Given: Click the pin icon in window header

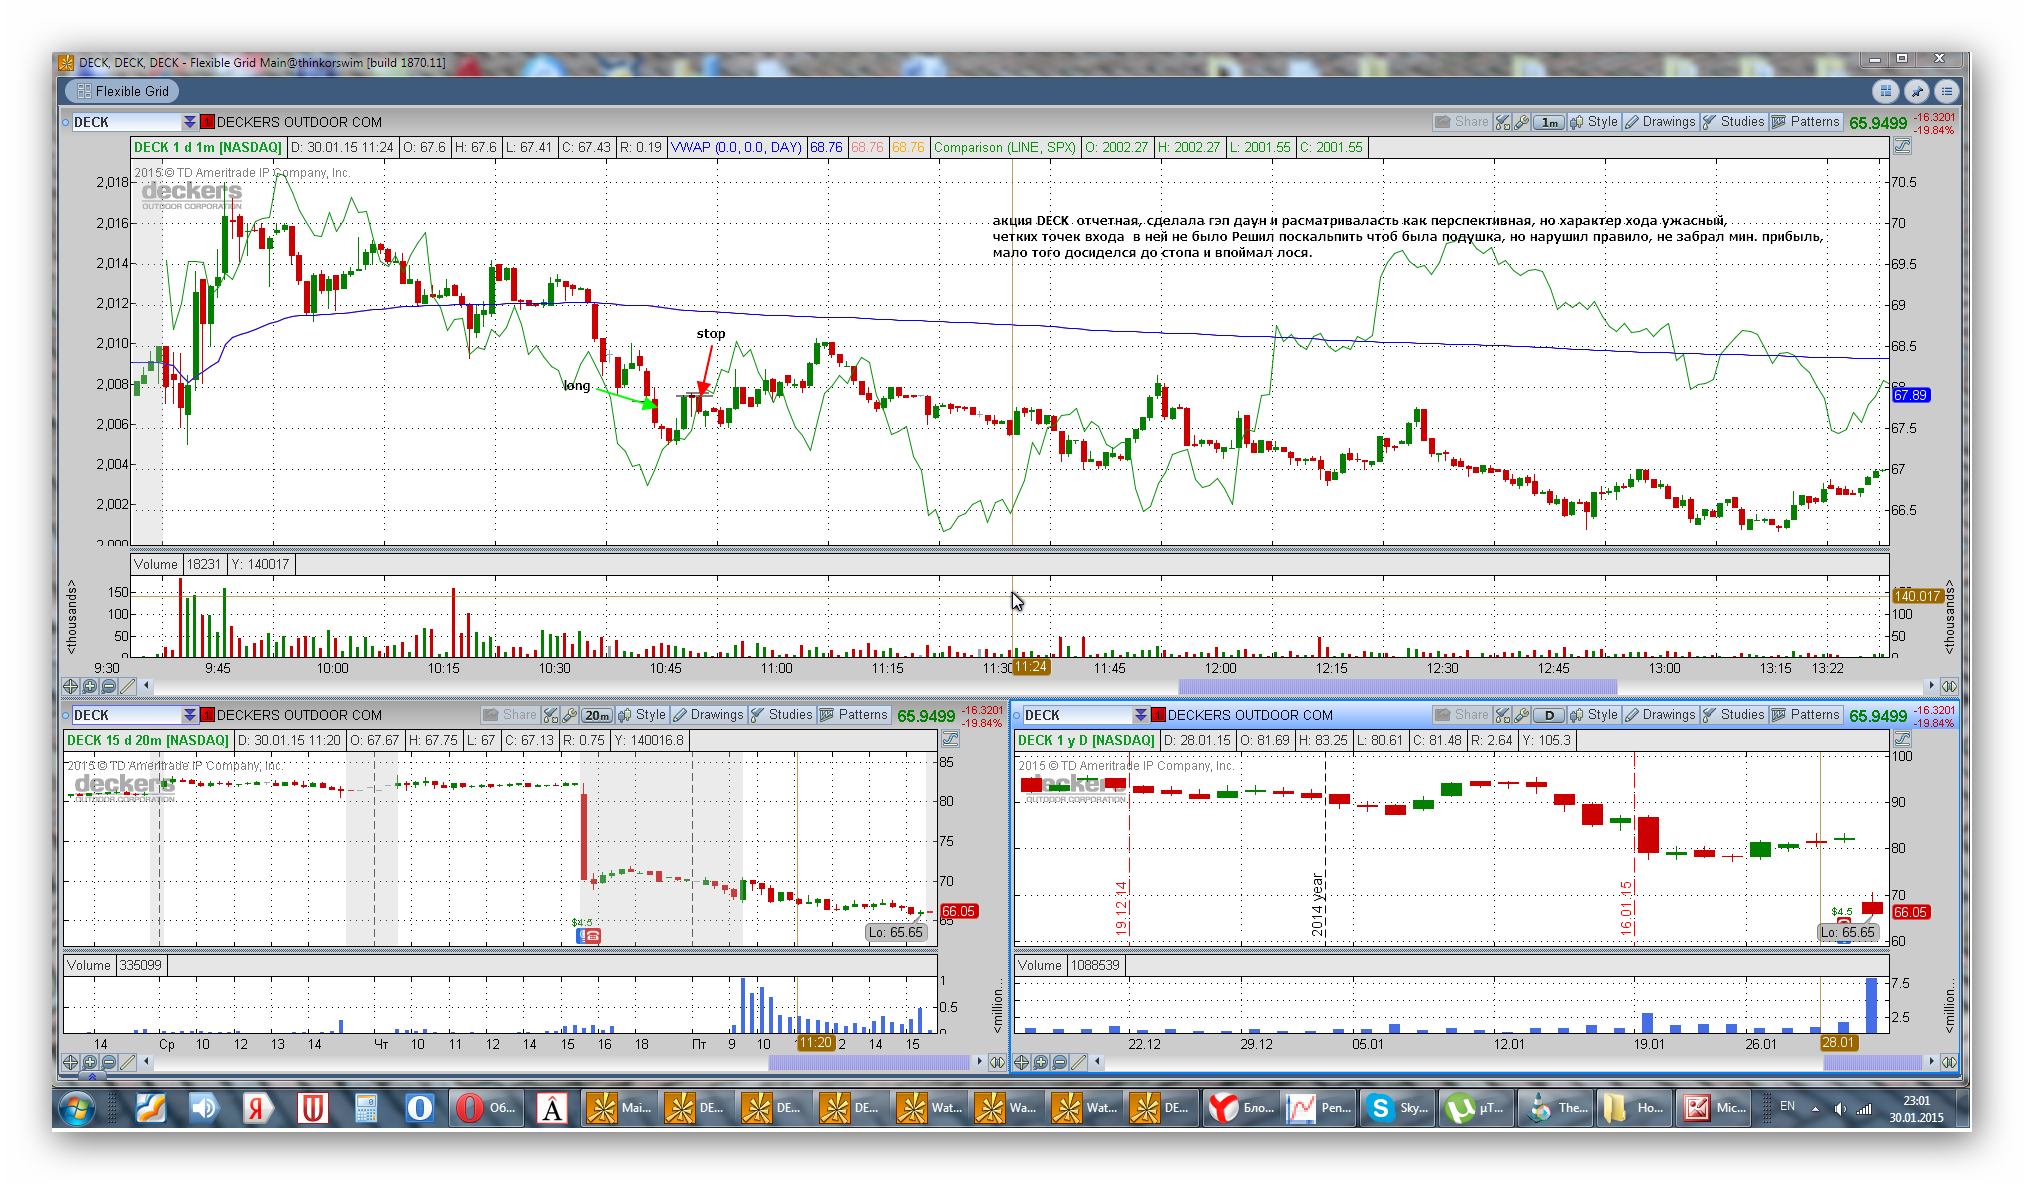Looking at the screenshot, I should pyautogui.click(x=1916, y=91).
